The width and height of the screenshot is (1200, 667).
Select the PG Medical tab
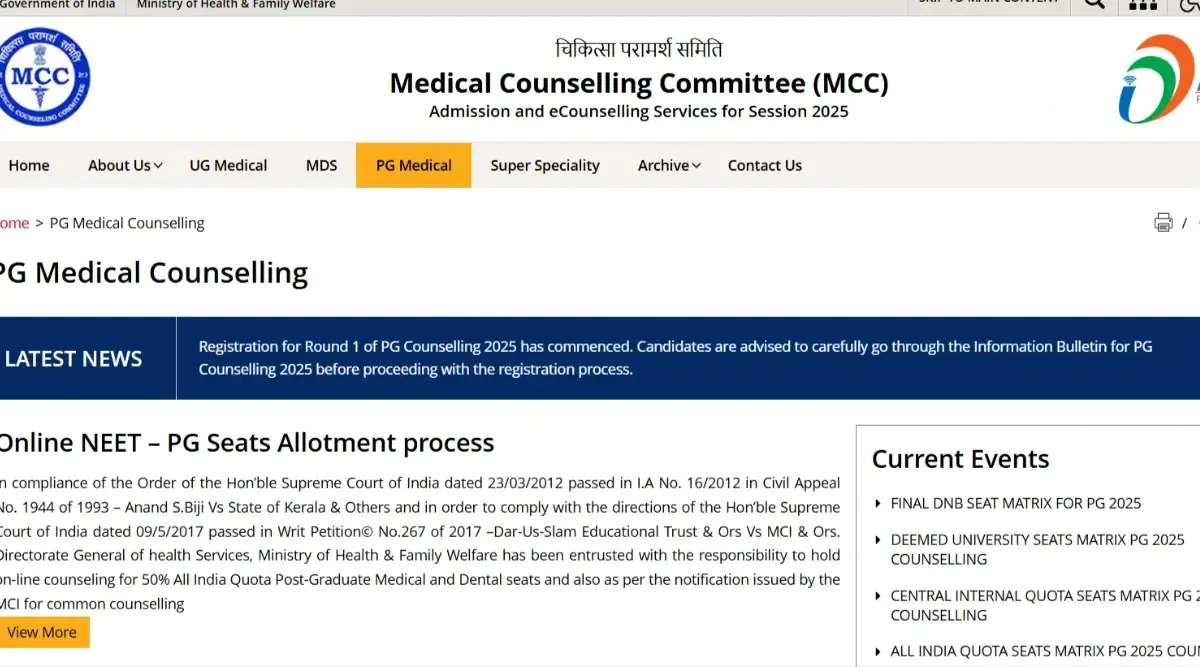(x=413, y=166)
